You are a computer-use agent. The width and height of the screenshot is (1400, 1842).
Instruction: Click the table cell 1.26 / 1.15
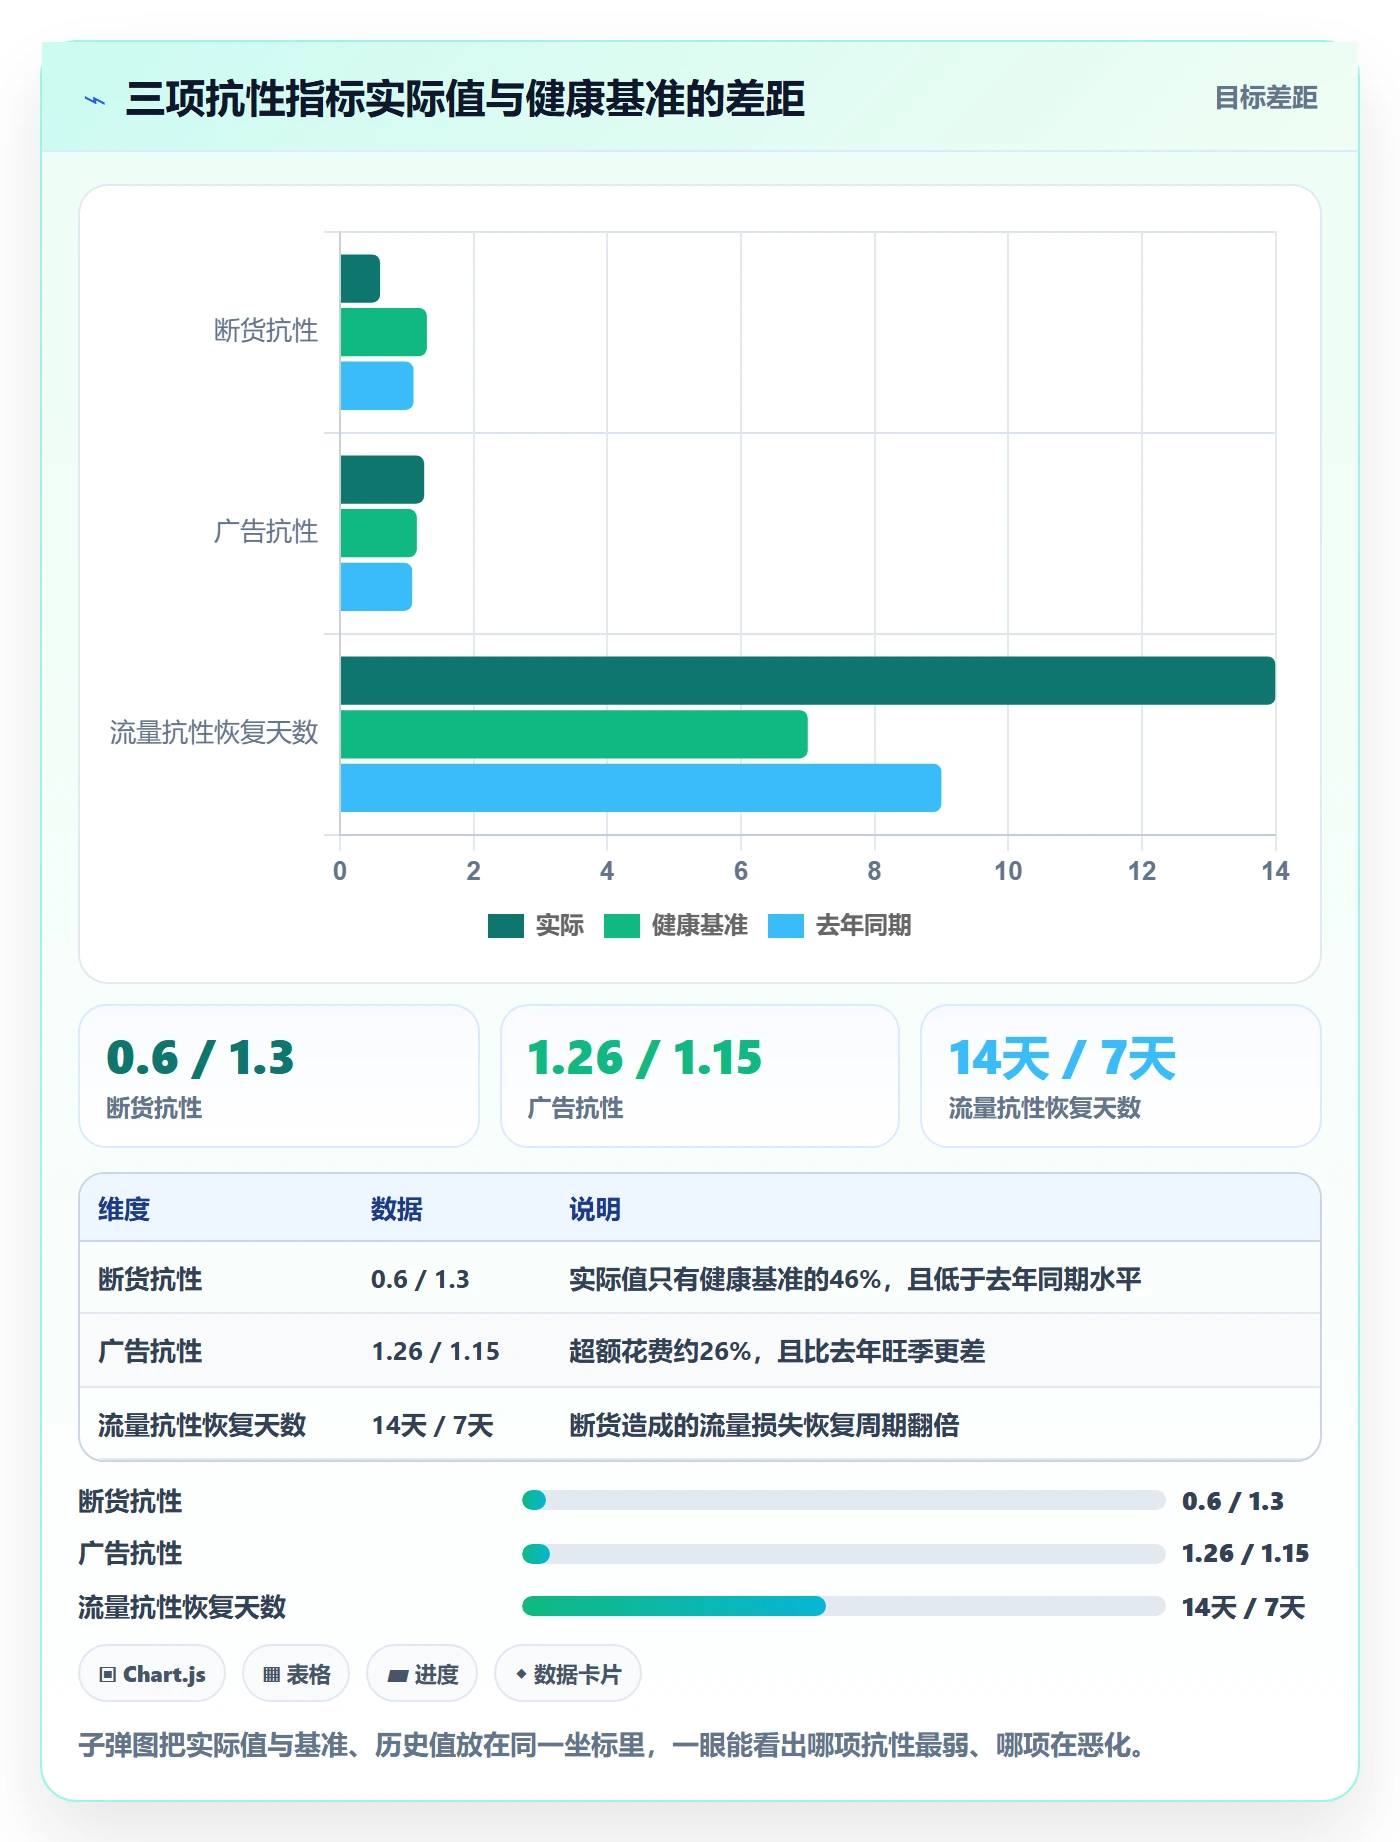click(x=436, y=1351)
